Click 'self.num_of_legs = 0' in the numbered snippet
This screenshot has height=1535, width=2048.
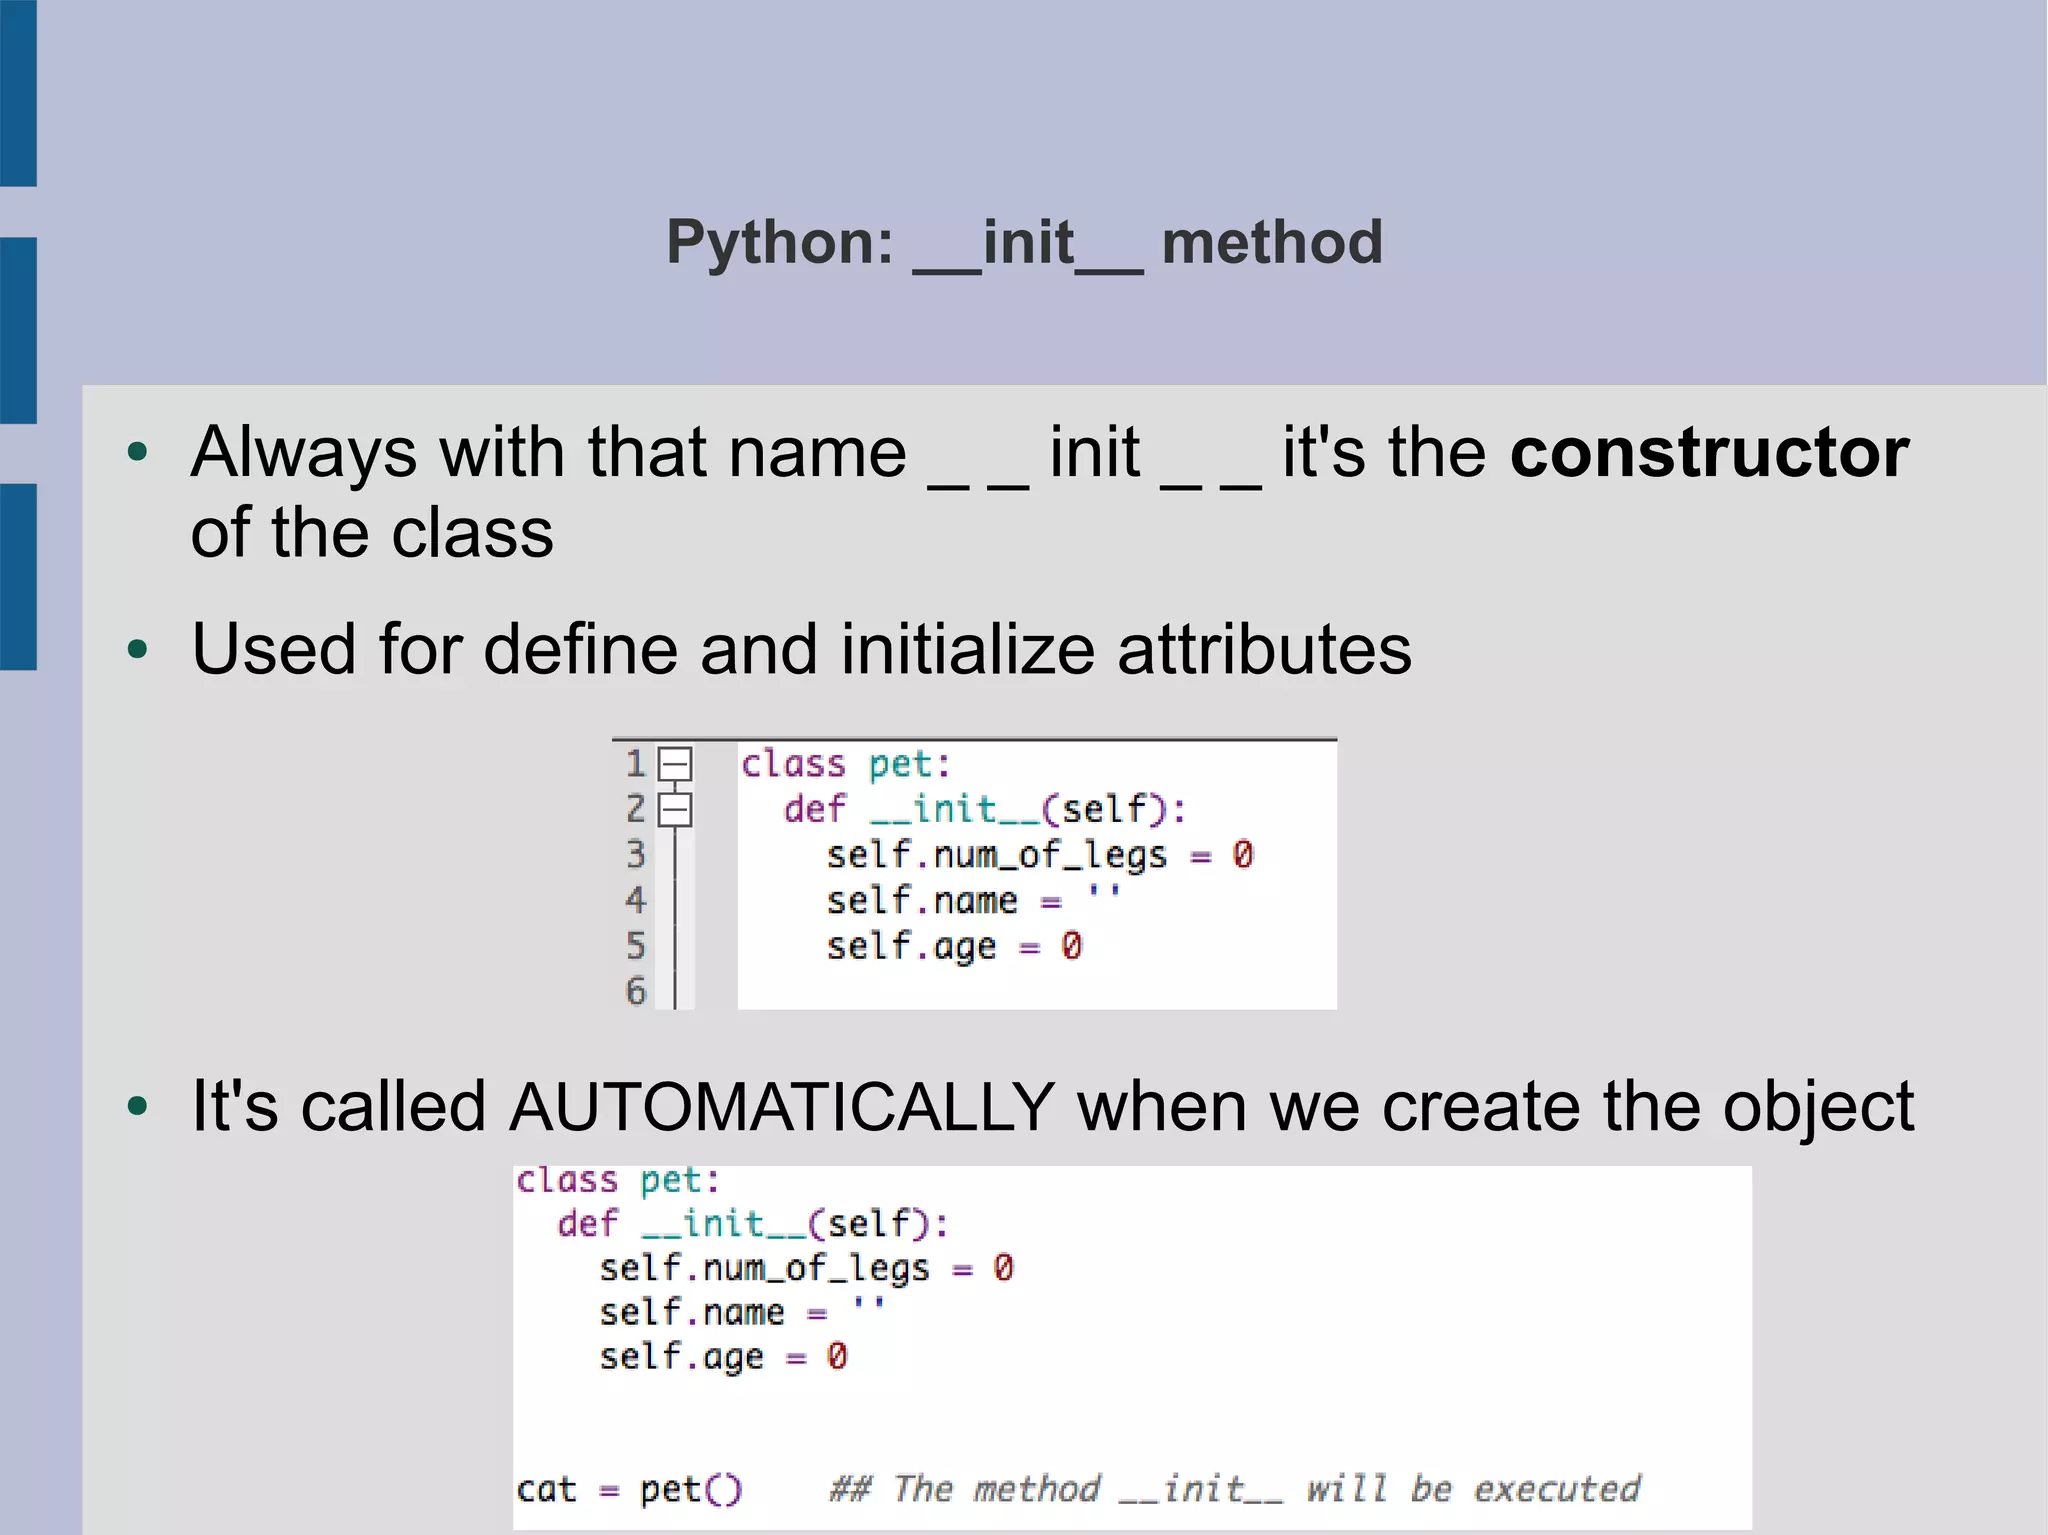1040,856
